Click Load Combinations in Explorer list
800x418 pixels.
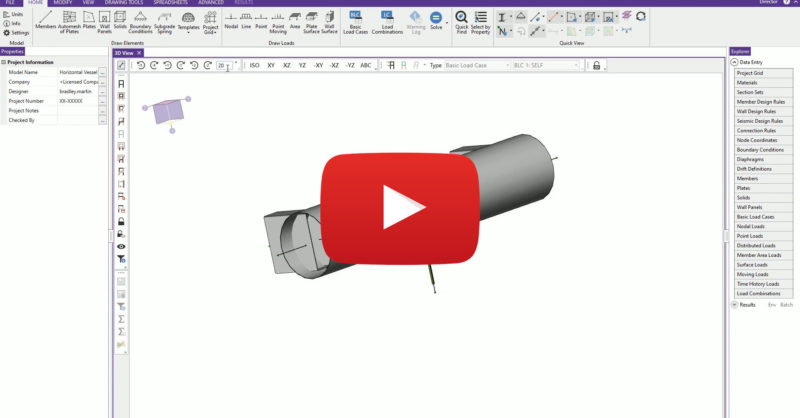click(x=757, y=293)
